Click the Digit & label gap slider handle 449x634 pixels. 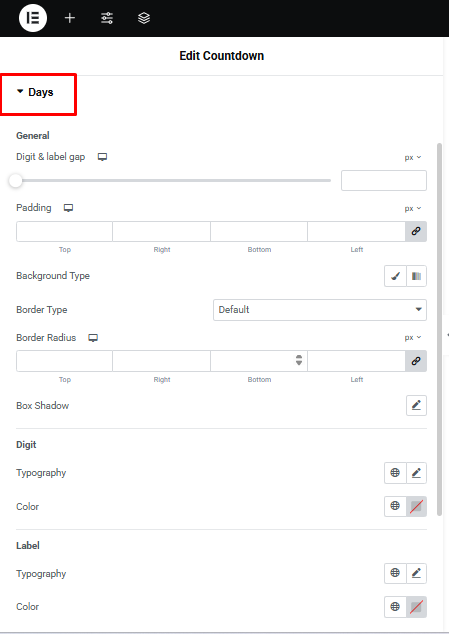16,180
